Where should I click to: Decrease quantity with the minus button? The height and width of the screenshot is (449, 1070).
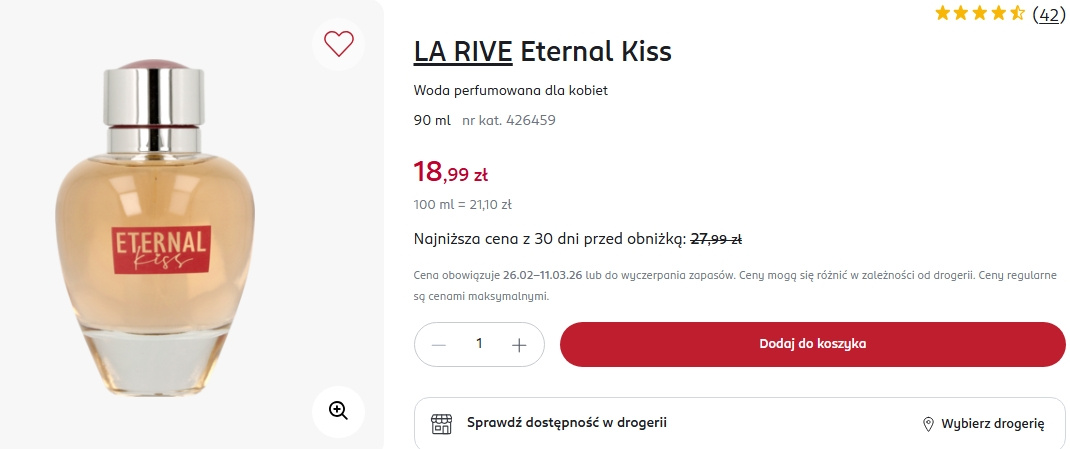click(x=439, y=344)
